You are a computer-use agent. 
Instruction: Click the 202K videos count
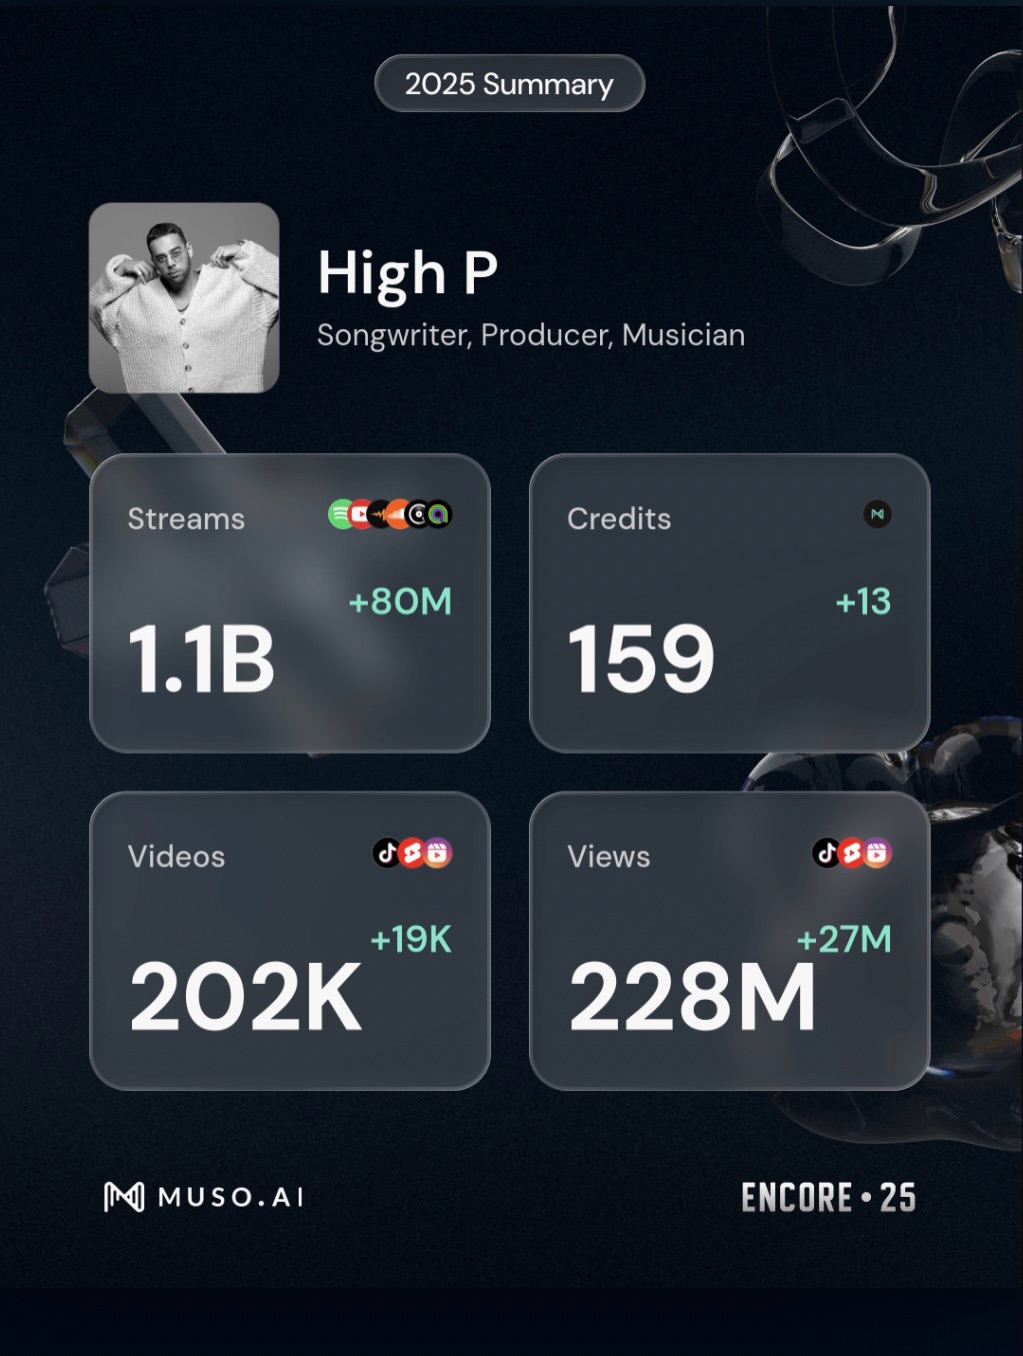[245, 996]
